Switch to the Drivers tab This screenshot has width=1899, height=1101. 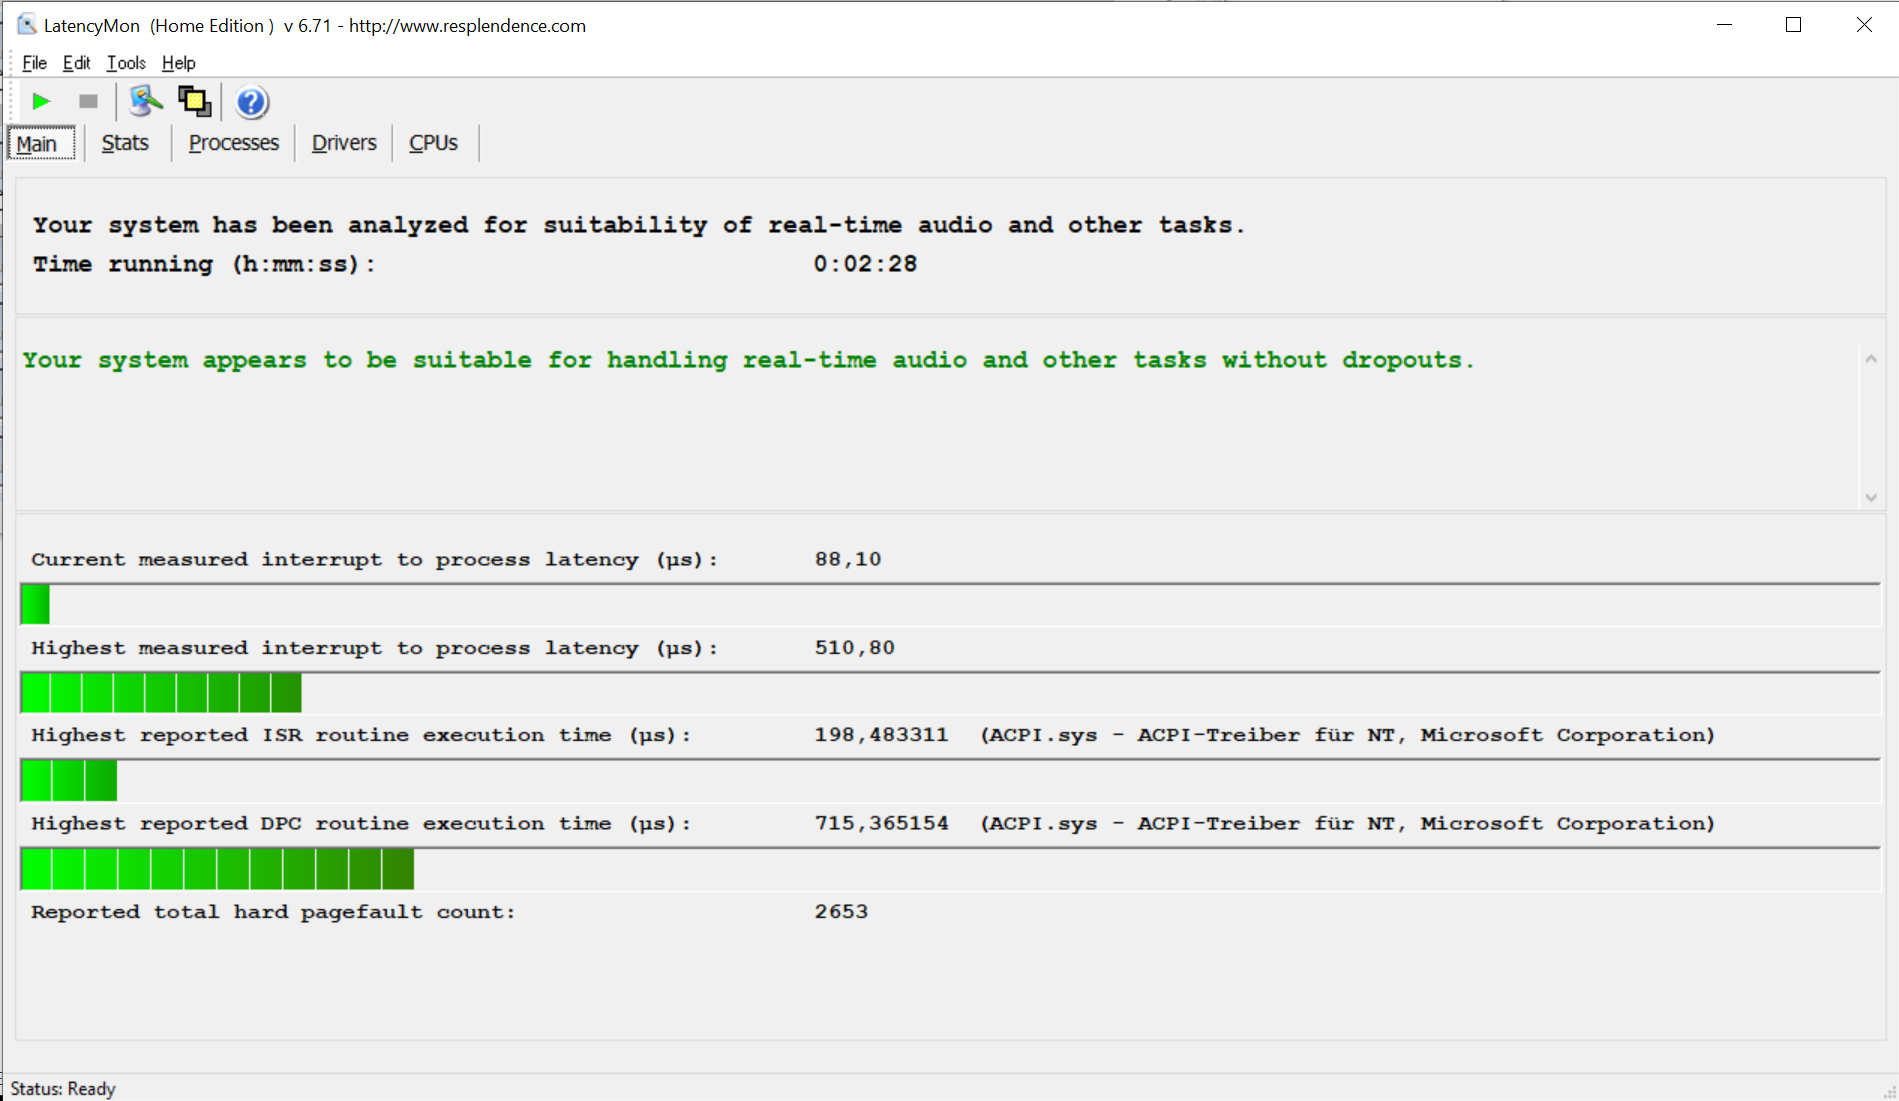[344, 143]
